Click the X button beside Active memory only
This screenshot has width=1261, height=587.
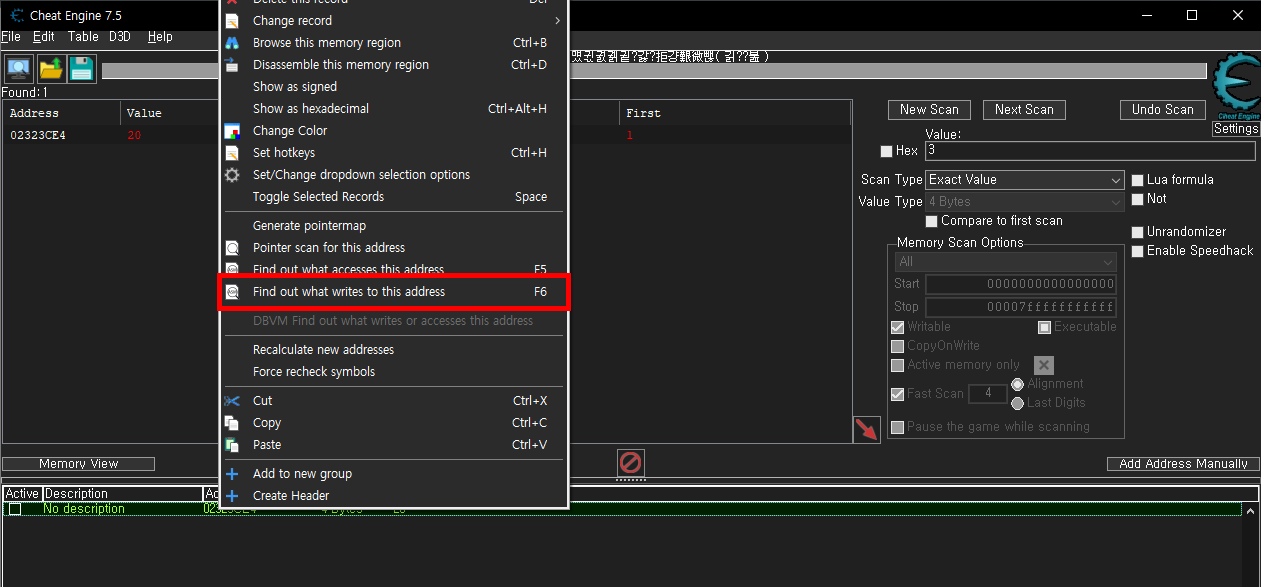pos(1043,365)
